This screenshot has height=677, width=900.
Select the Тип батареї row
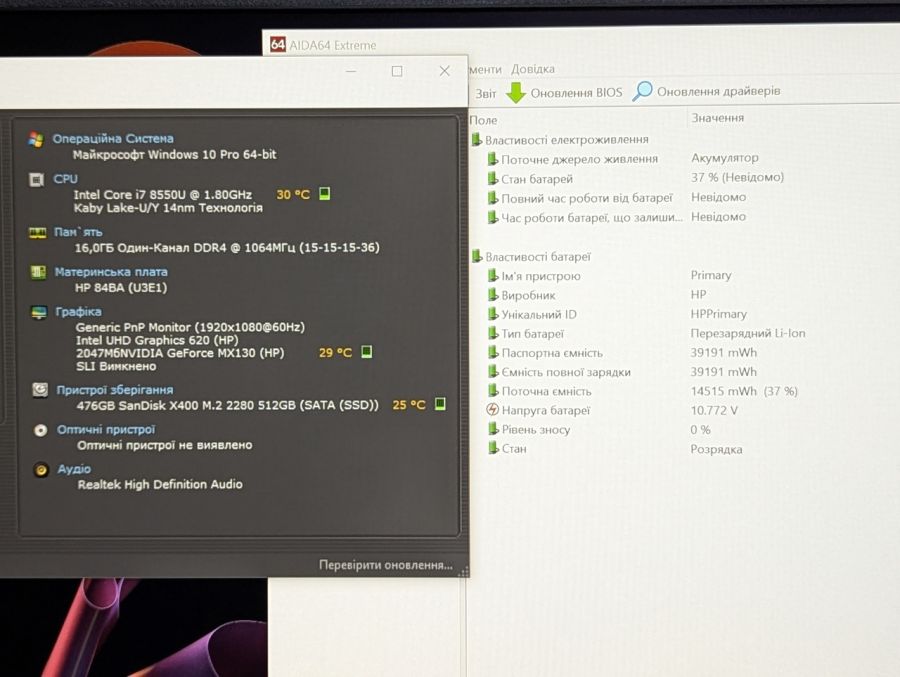[x=646, y=334]
